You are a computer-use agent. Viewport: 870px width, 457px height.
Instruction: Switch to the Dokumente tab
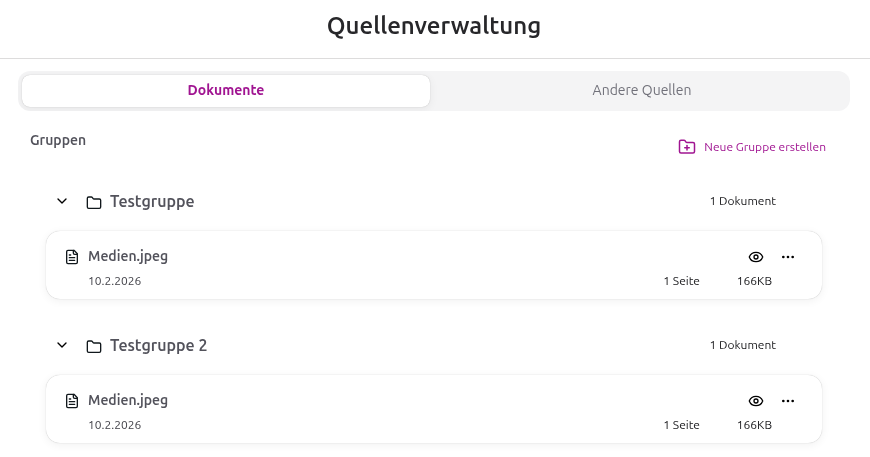point(226,90)
